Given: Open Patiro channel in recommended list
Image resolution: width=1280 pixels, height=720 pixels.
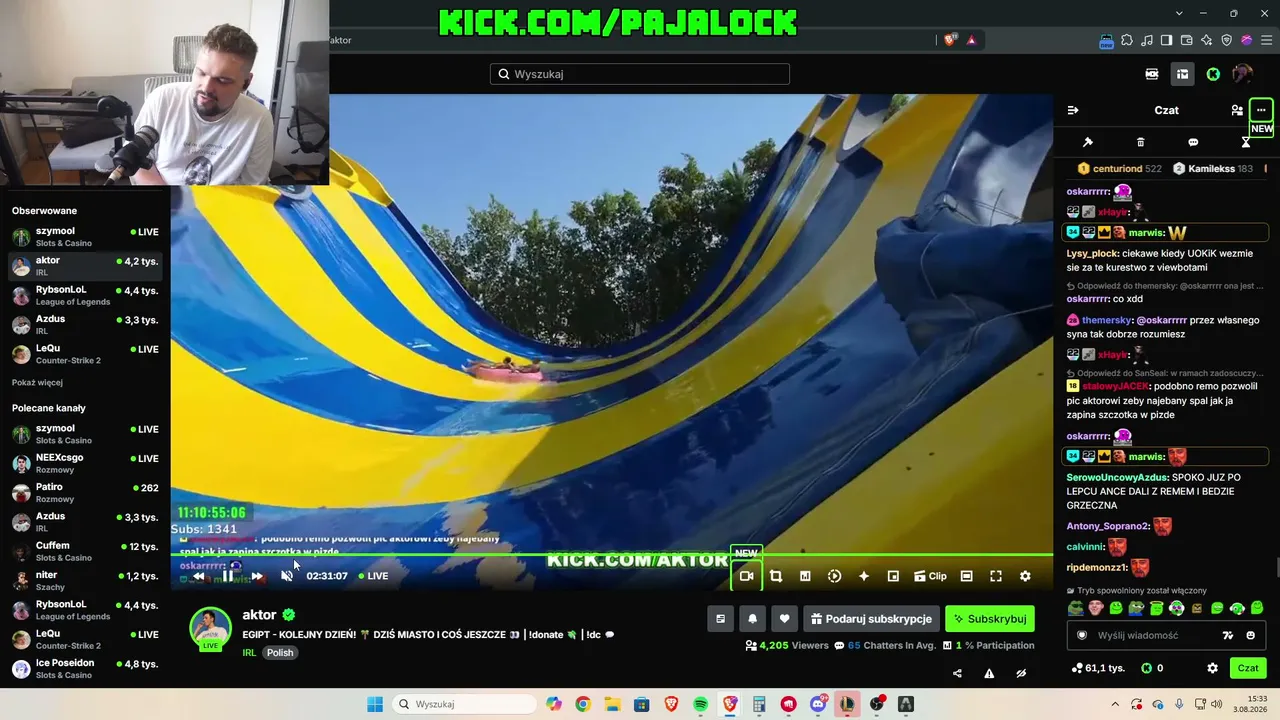Looking at the screenshot, I should point(85,492).
